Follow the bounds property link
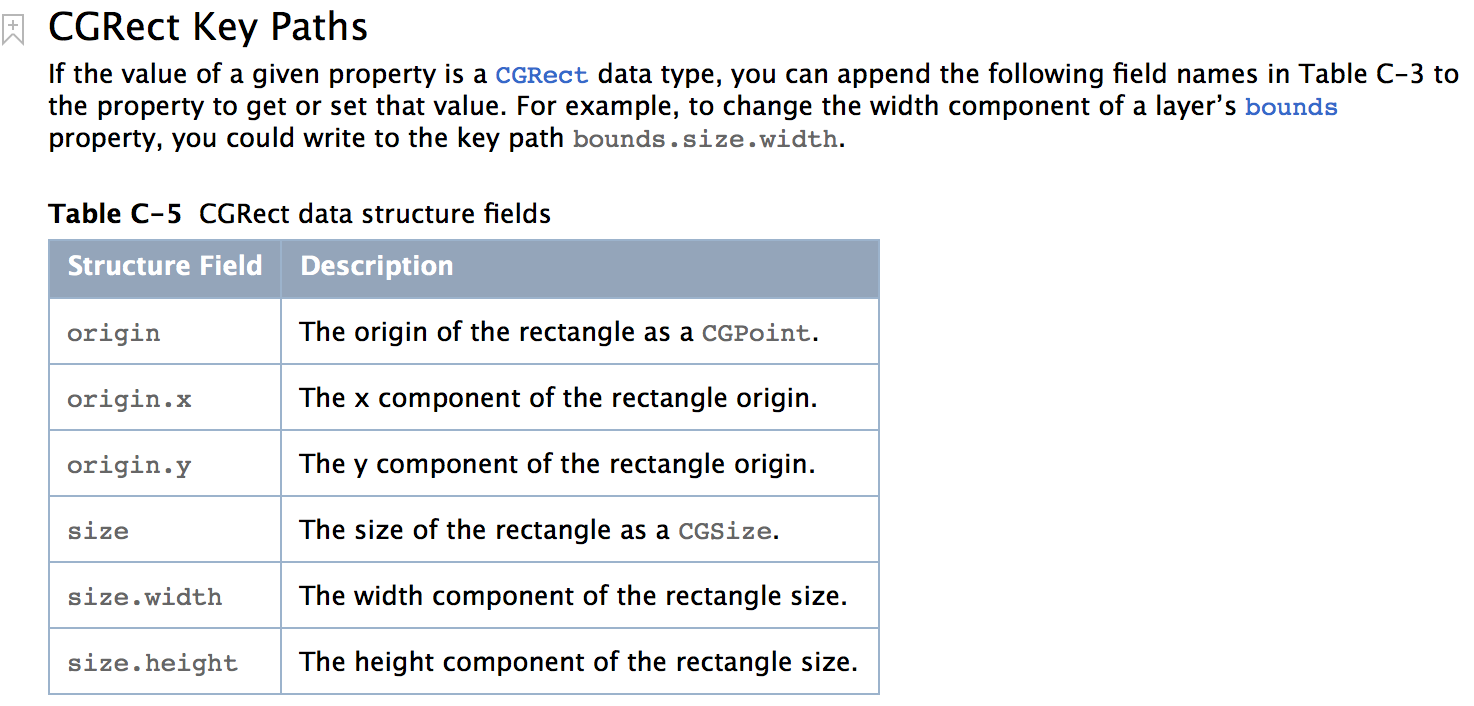This screenshot has width=1474, height=706. click(x=1290, y=108)
